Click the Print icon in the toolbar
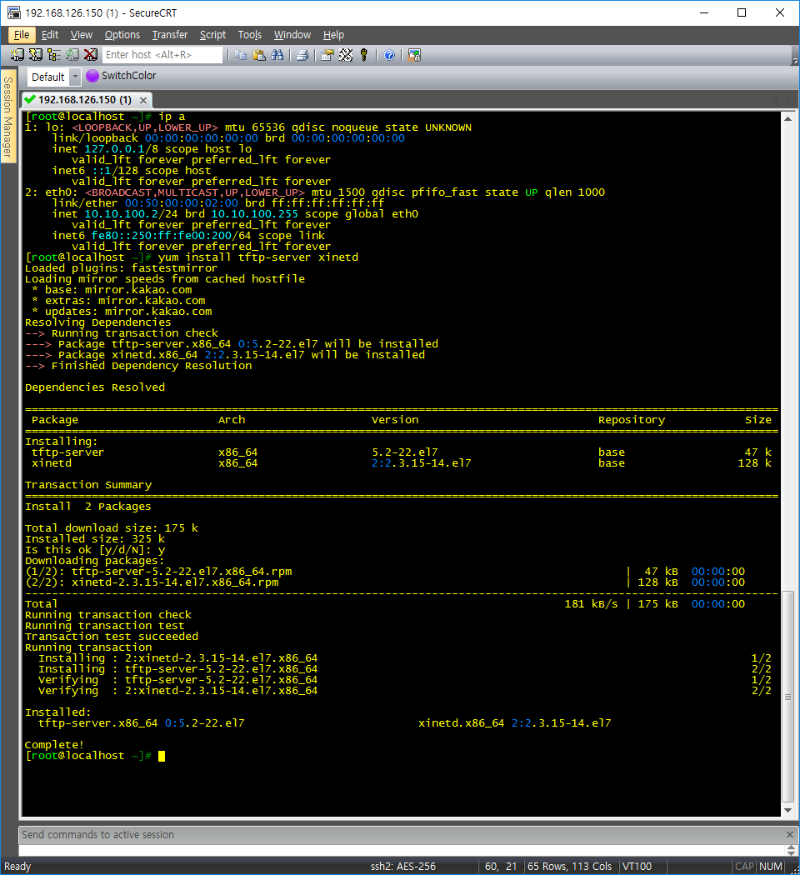Screen dimensions: 800x875 click(302, 55)
